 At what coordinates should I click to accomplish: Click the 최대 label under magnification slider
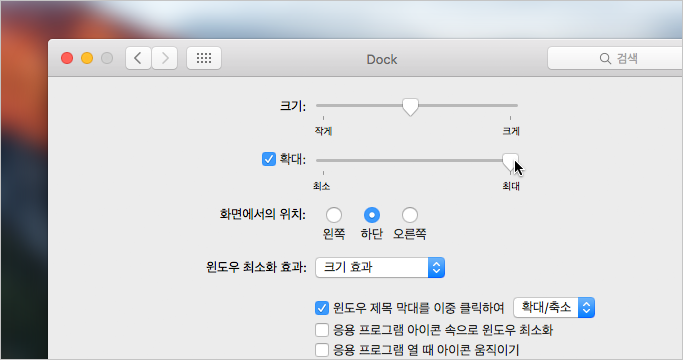click(511, 186)
